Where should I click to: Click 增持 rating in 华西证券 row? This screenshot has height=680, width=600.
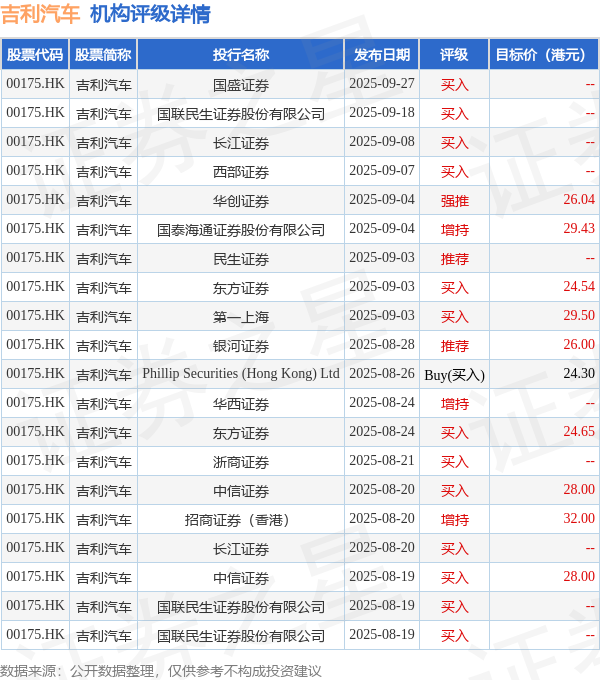coord(455,404)
